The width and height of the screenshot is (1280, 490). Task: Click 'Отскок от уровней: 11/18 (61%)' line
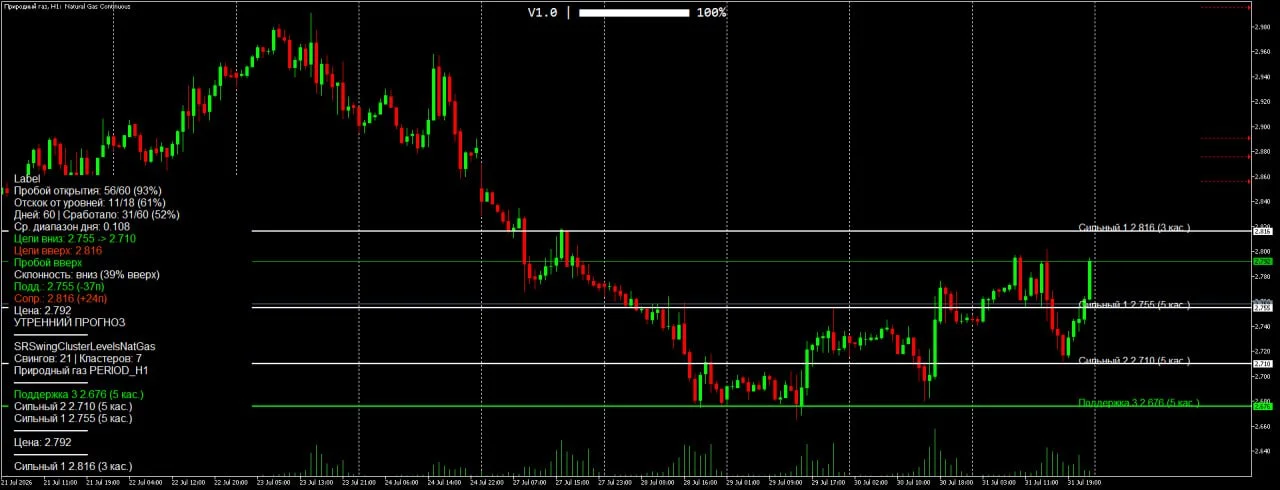tap(90, 202)
